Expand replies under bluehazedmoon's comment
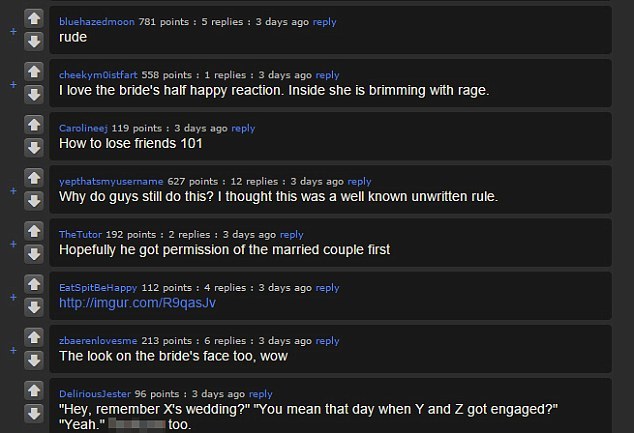Image resolution: width=634 pixels, height=433 pixels. [13, 31]
